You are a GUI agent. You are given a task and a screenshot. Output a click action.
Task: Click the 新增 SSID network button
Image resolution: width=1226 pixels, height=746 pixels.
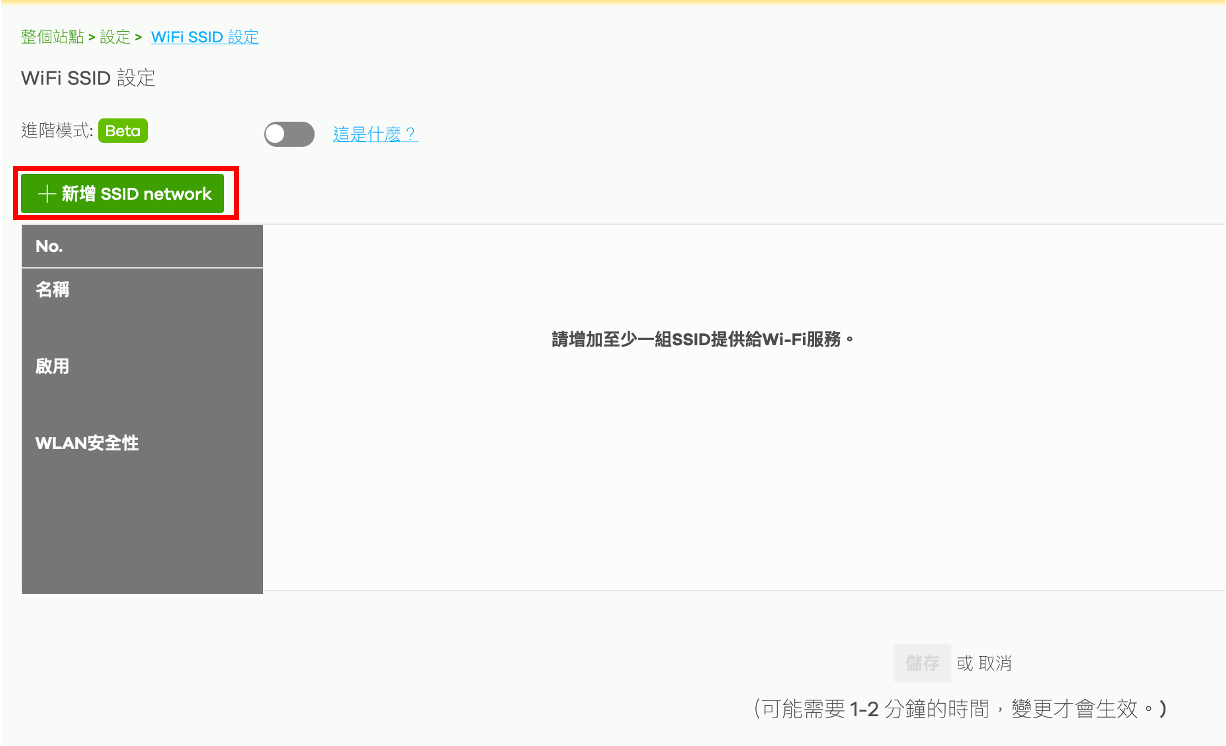click(x=123, y=194)
